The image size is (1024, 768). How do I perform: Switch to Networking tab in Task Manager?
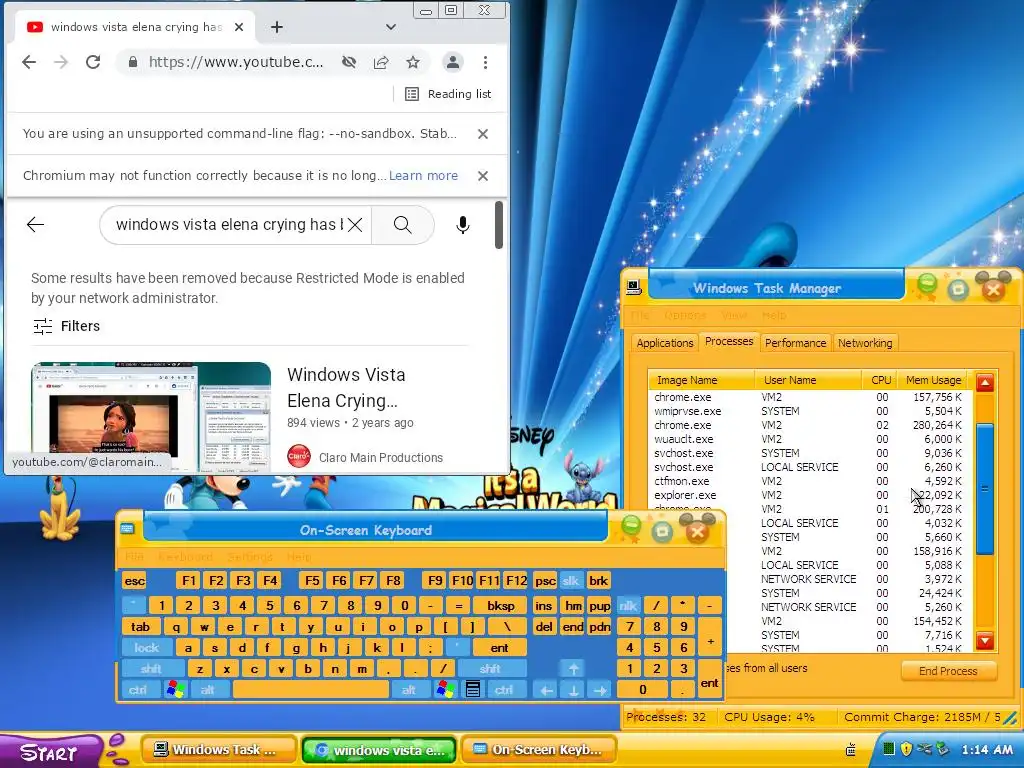click(x=865, y=343)
